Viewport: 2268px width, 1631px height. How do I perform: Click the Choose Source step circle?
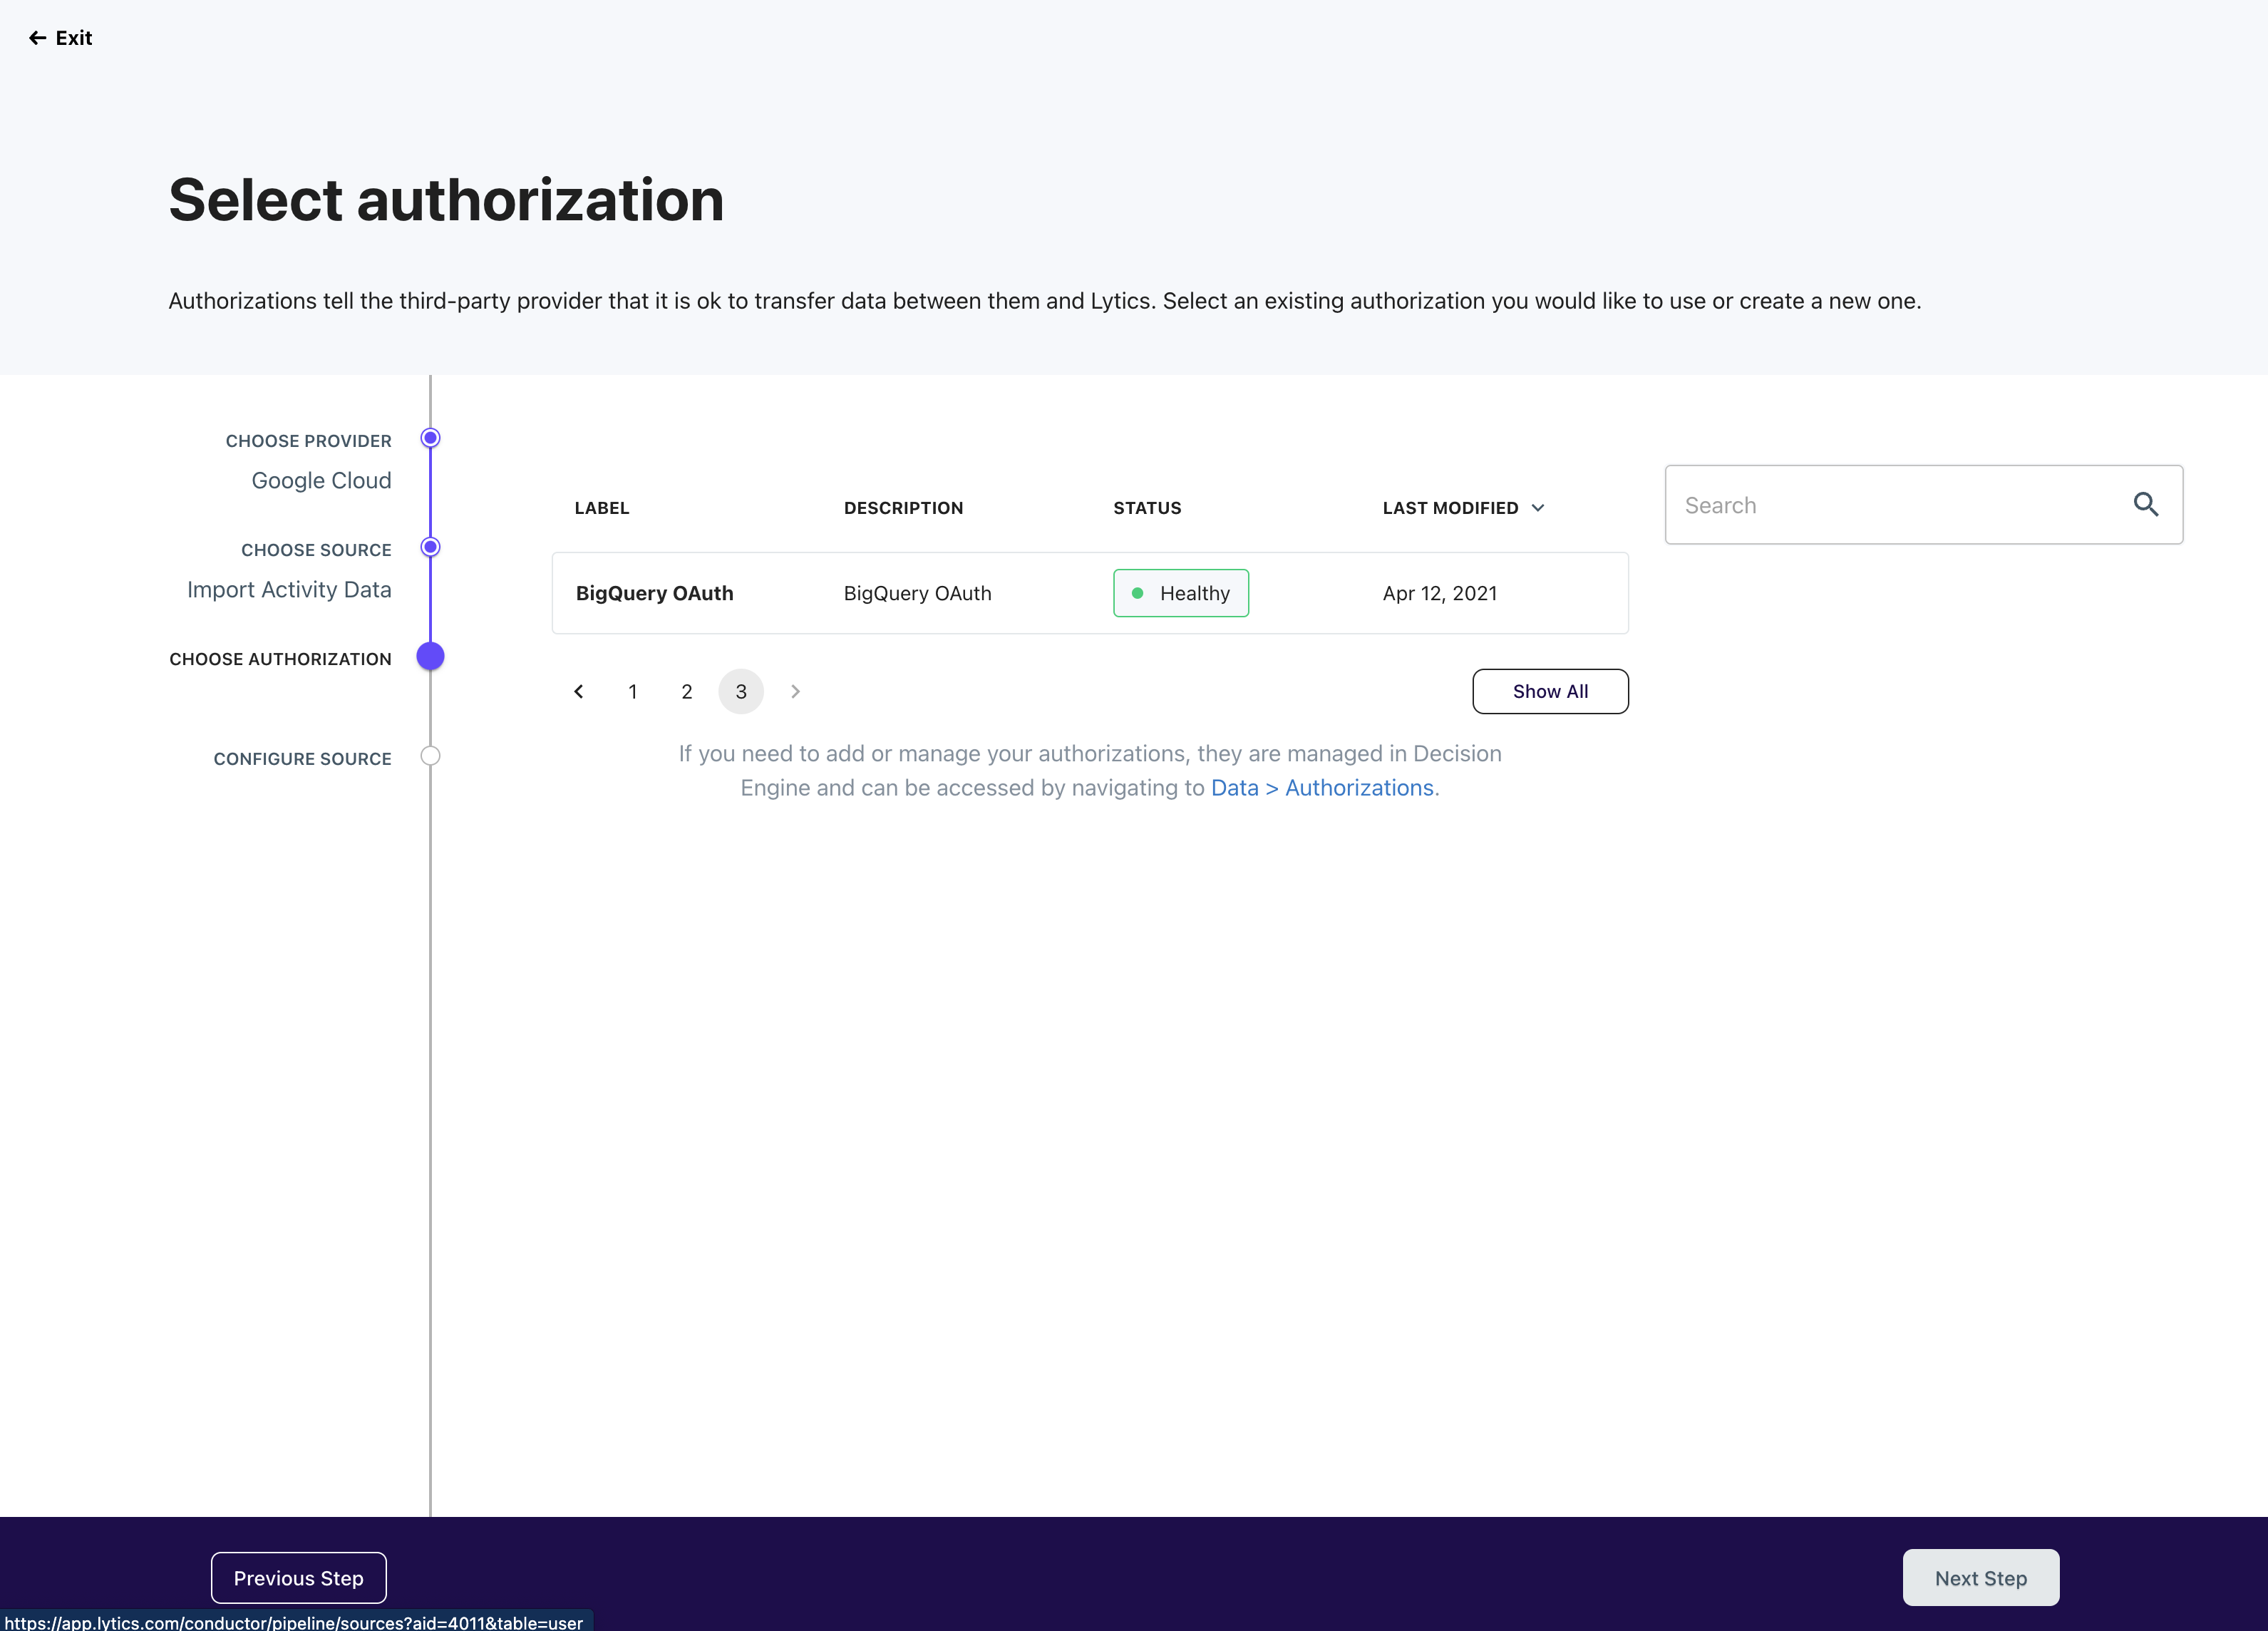pyautogui.click(x=430, y=547)
